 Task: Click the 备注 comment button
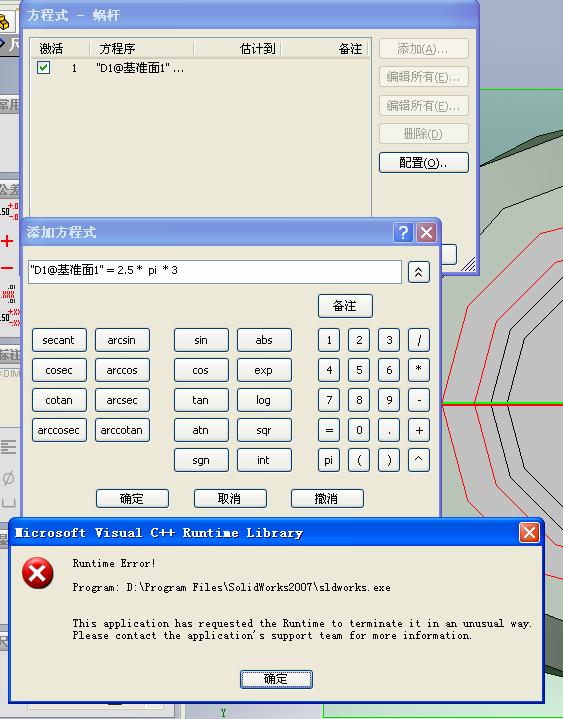[x=345, y=306]
